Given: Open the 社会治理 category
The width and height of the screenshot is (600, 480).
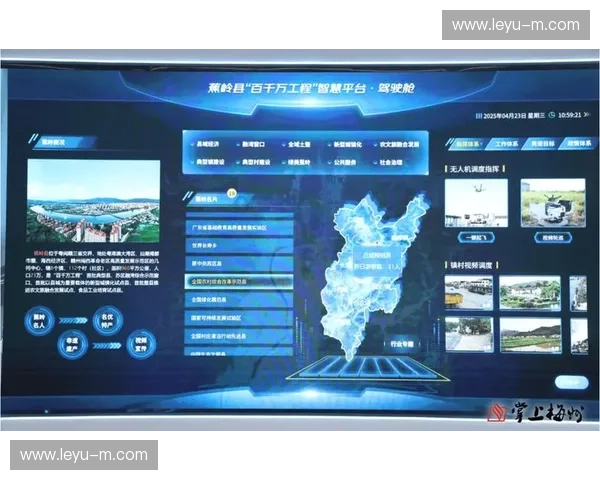Looking at the screenshot, I should [x=393, y=162].
